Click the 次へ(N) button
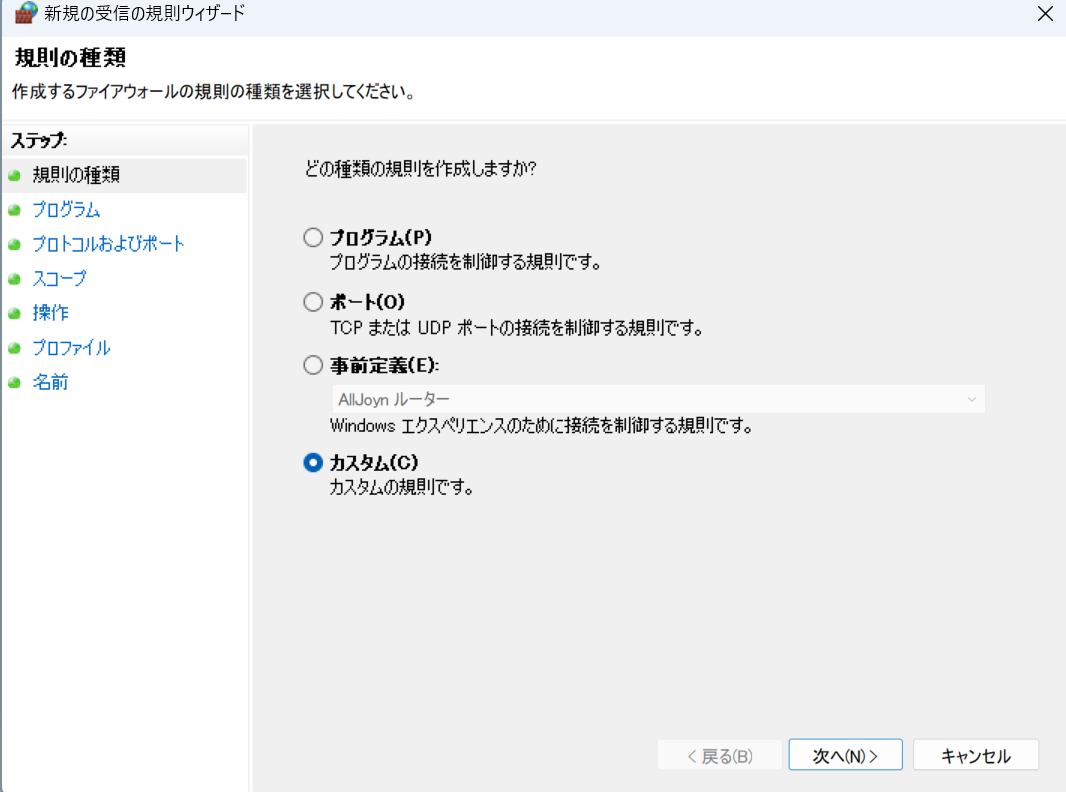The image size is (1066, 792). click(x=845, y=755)
